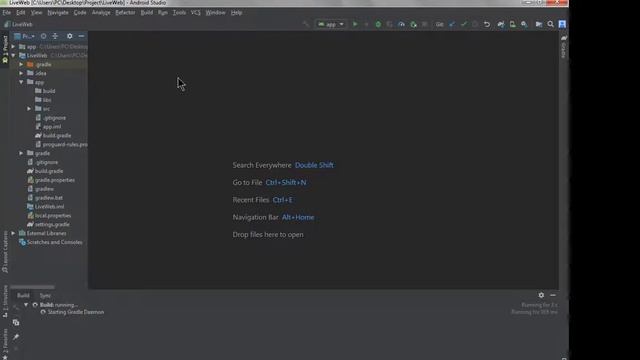Open the SDK Manager icon
This screenshot has height=360, width=640.
click(x=524, y=24)
